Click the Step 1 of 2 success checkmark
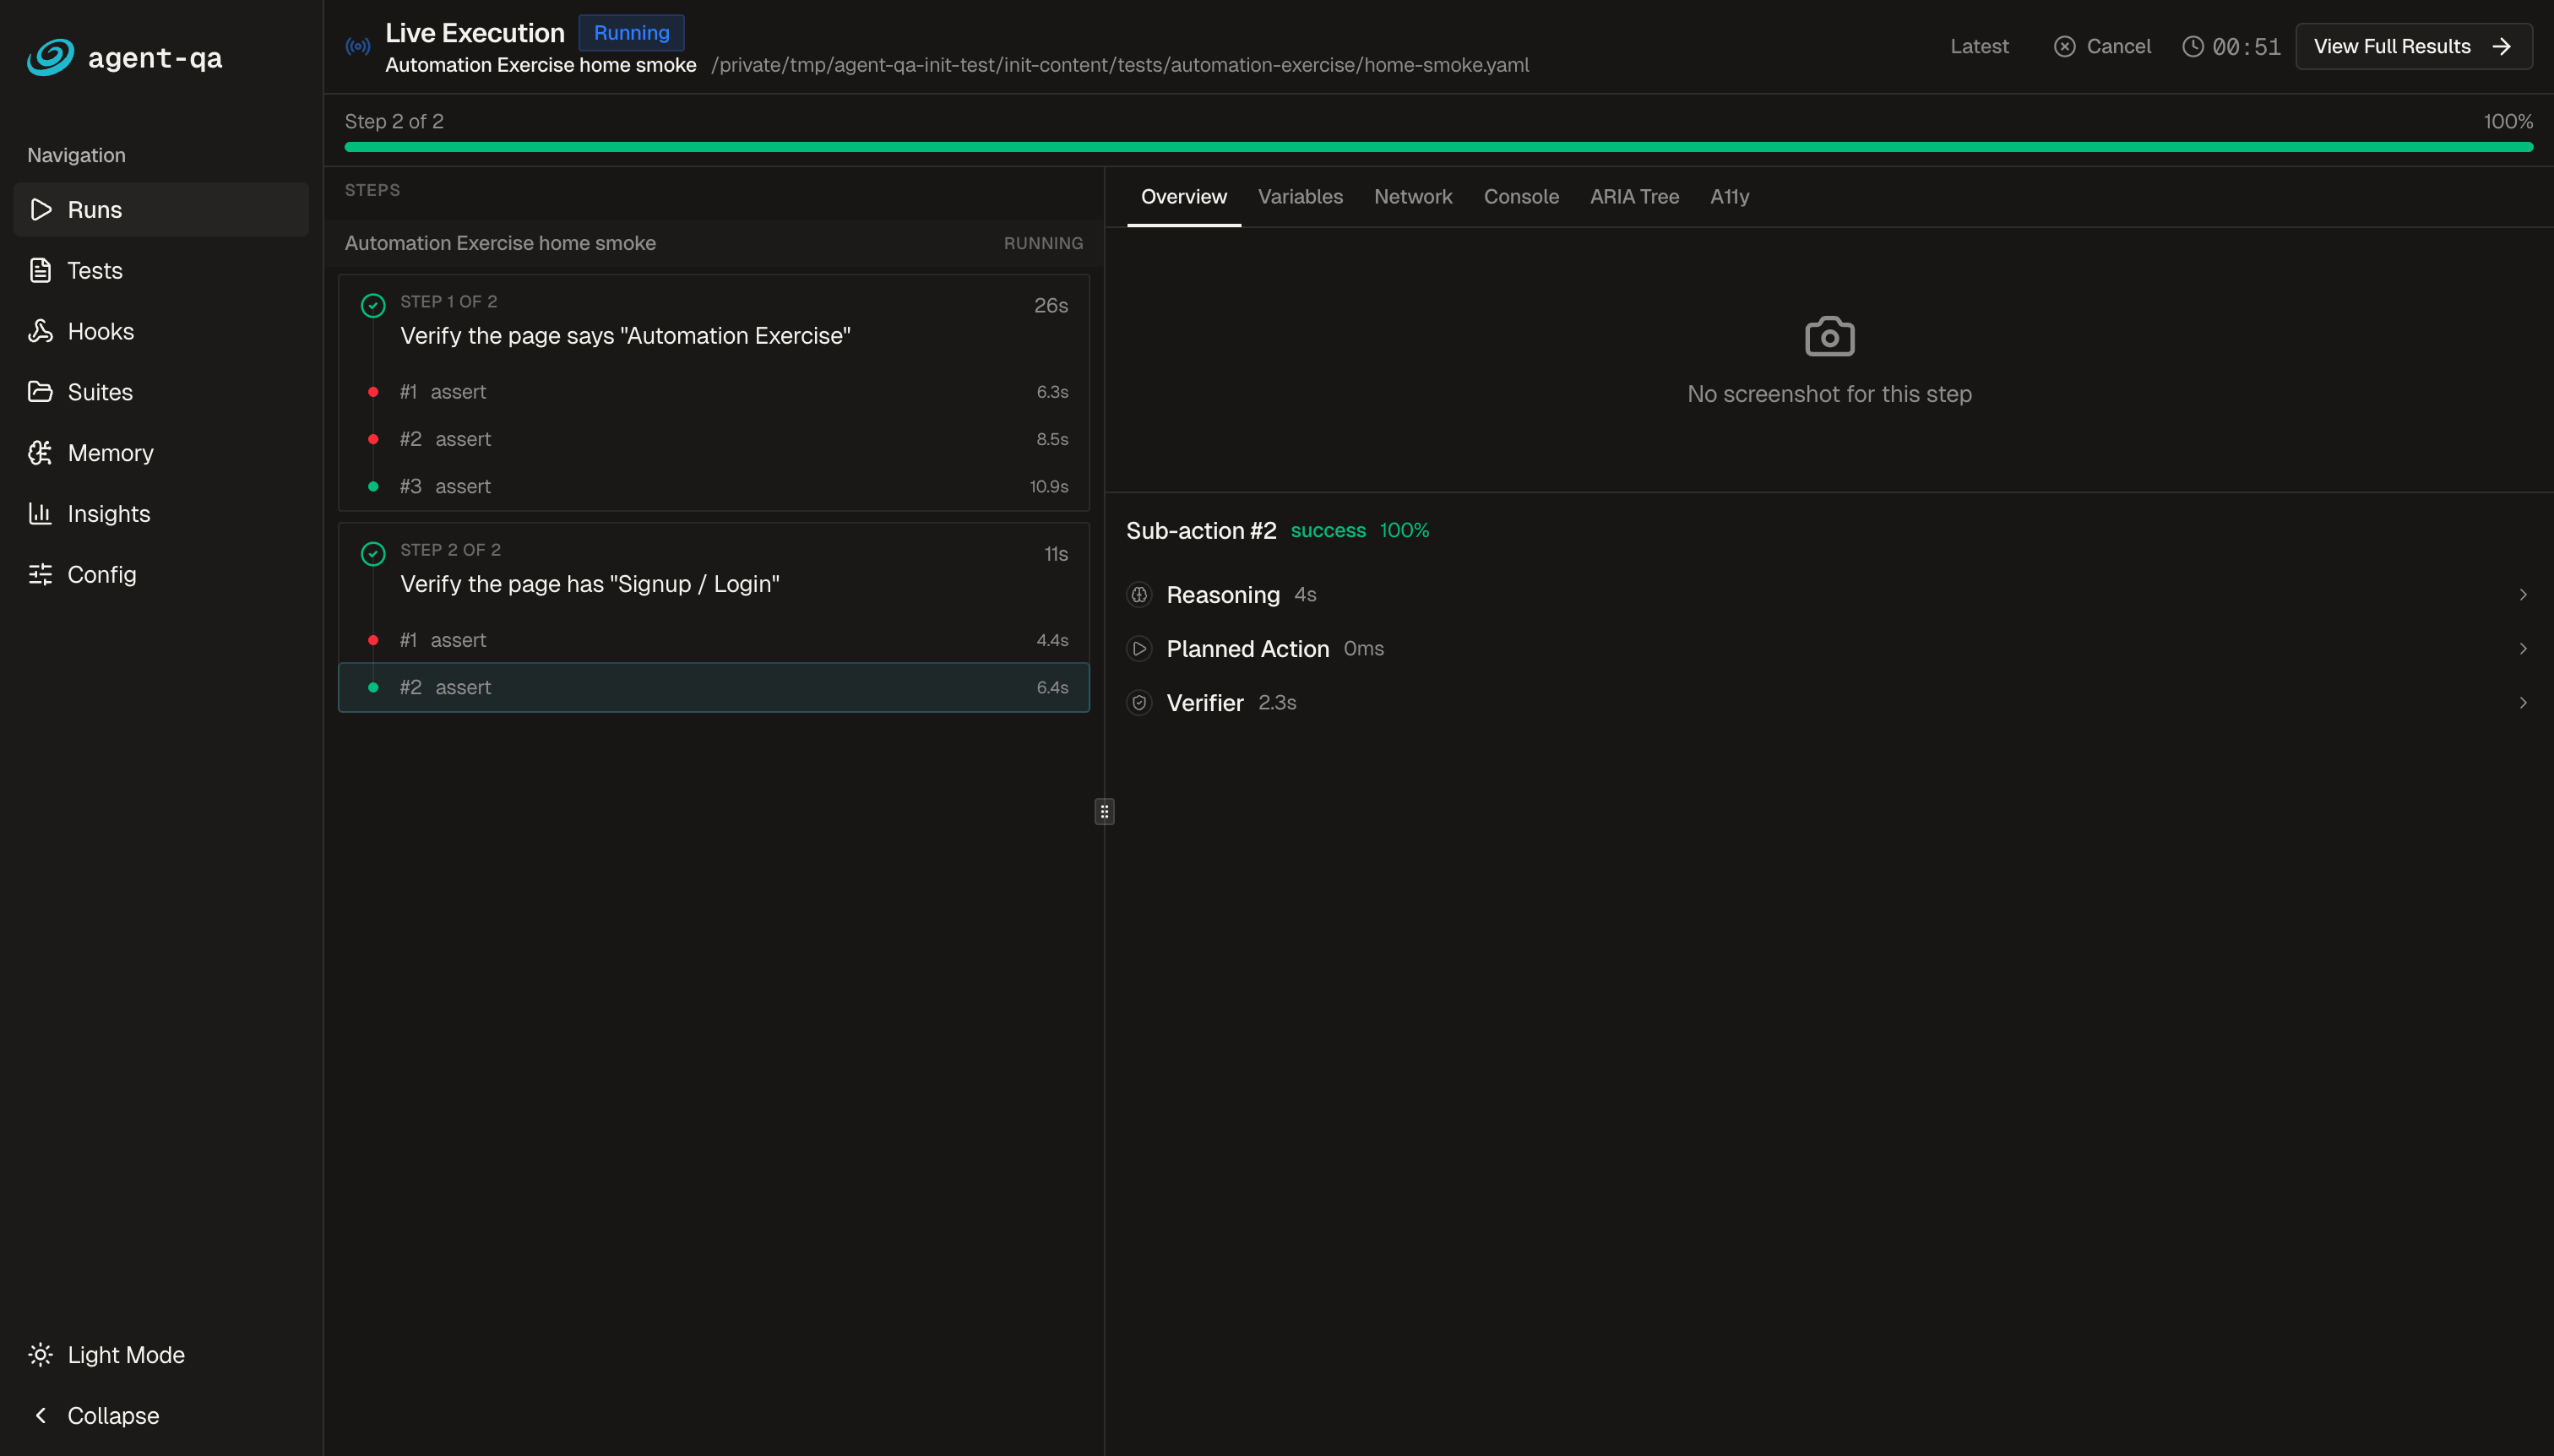2554x1456 pixels. click(x=373, y=306)
